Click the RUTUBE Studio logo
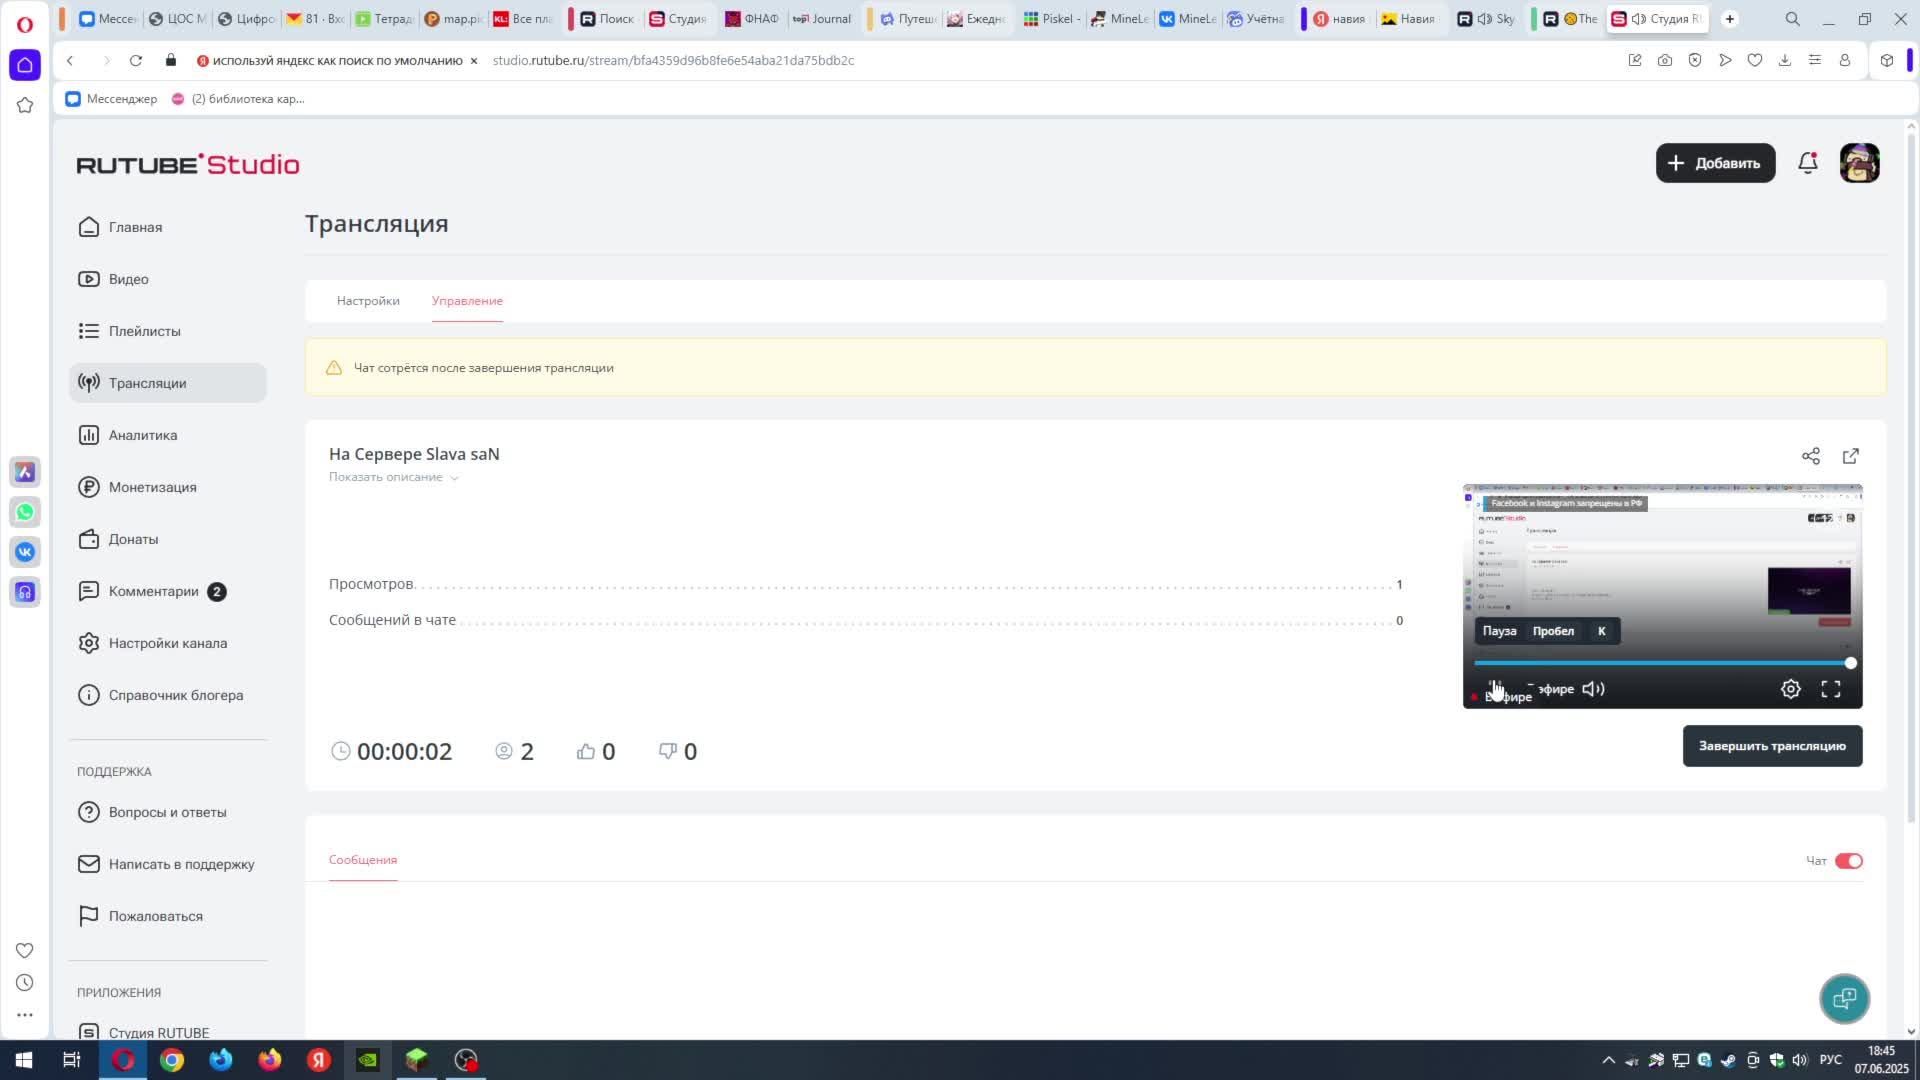 [188, 164]
